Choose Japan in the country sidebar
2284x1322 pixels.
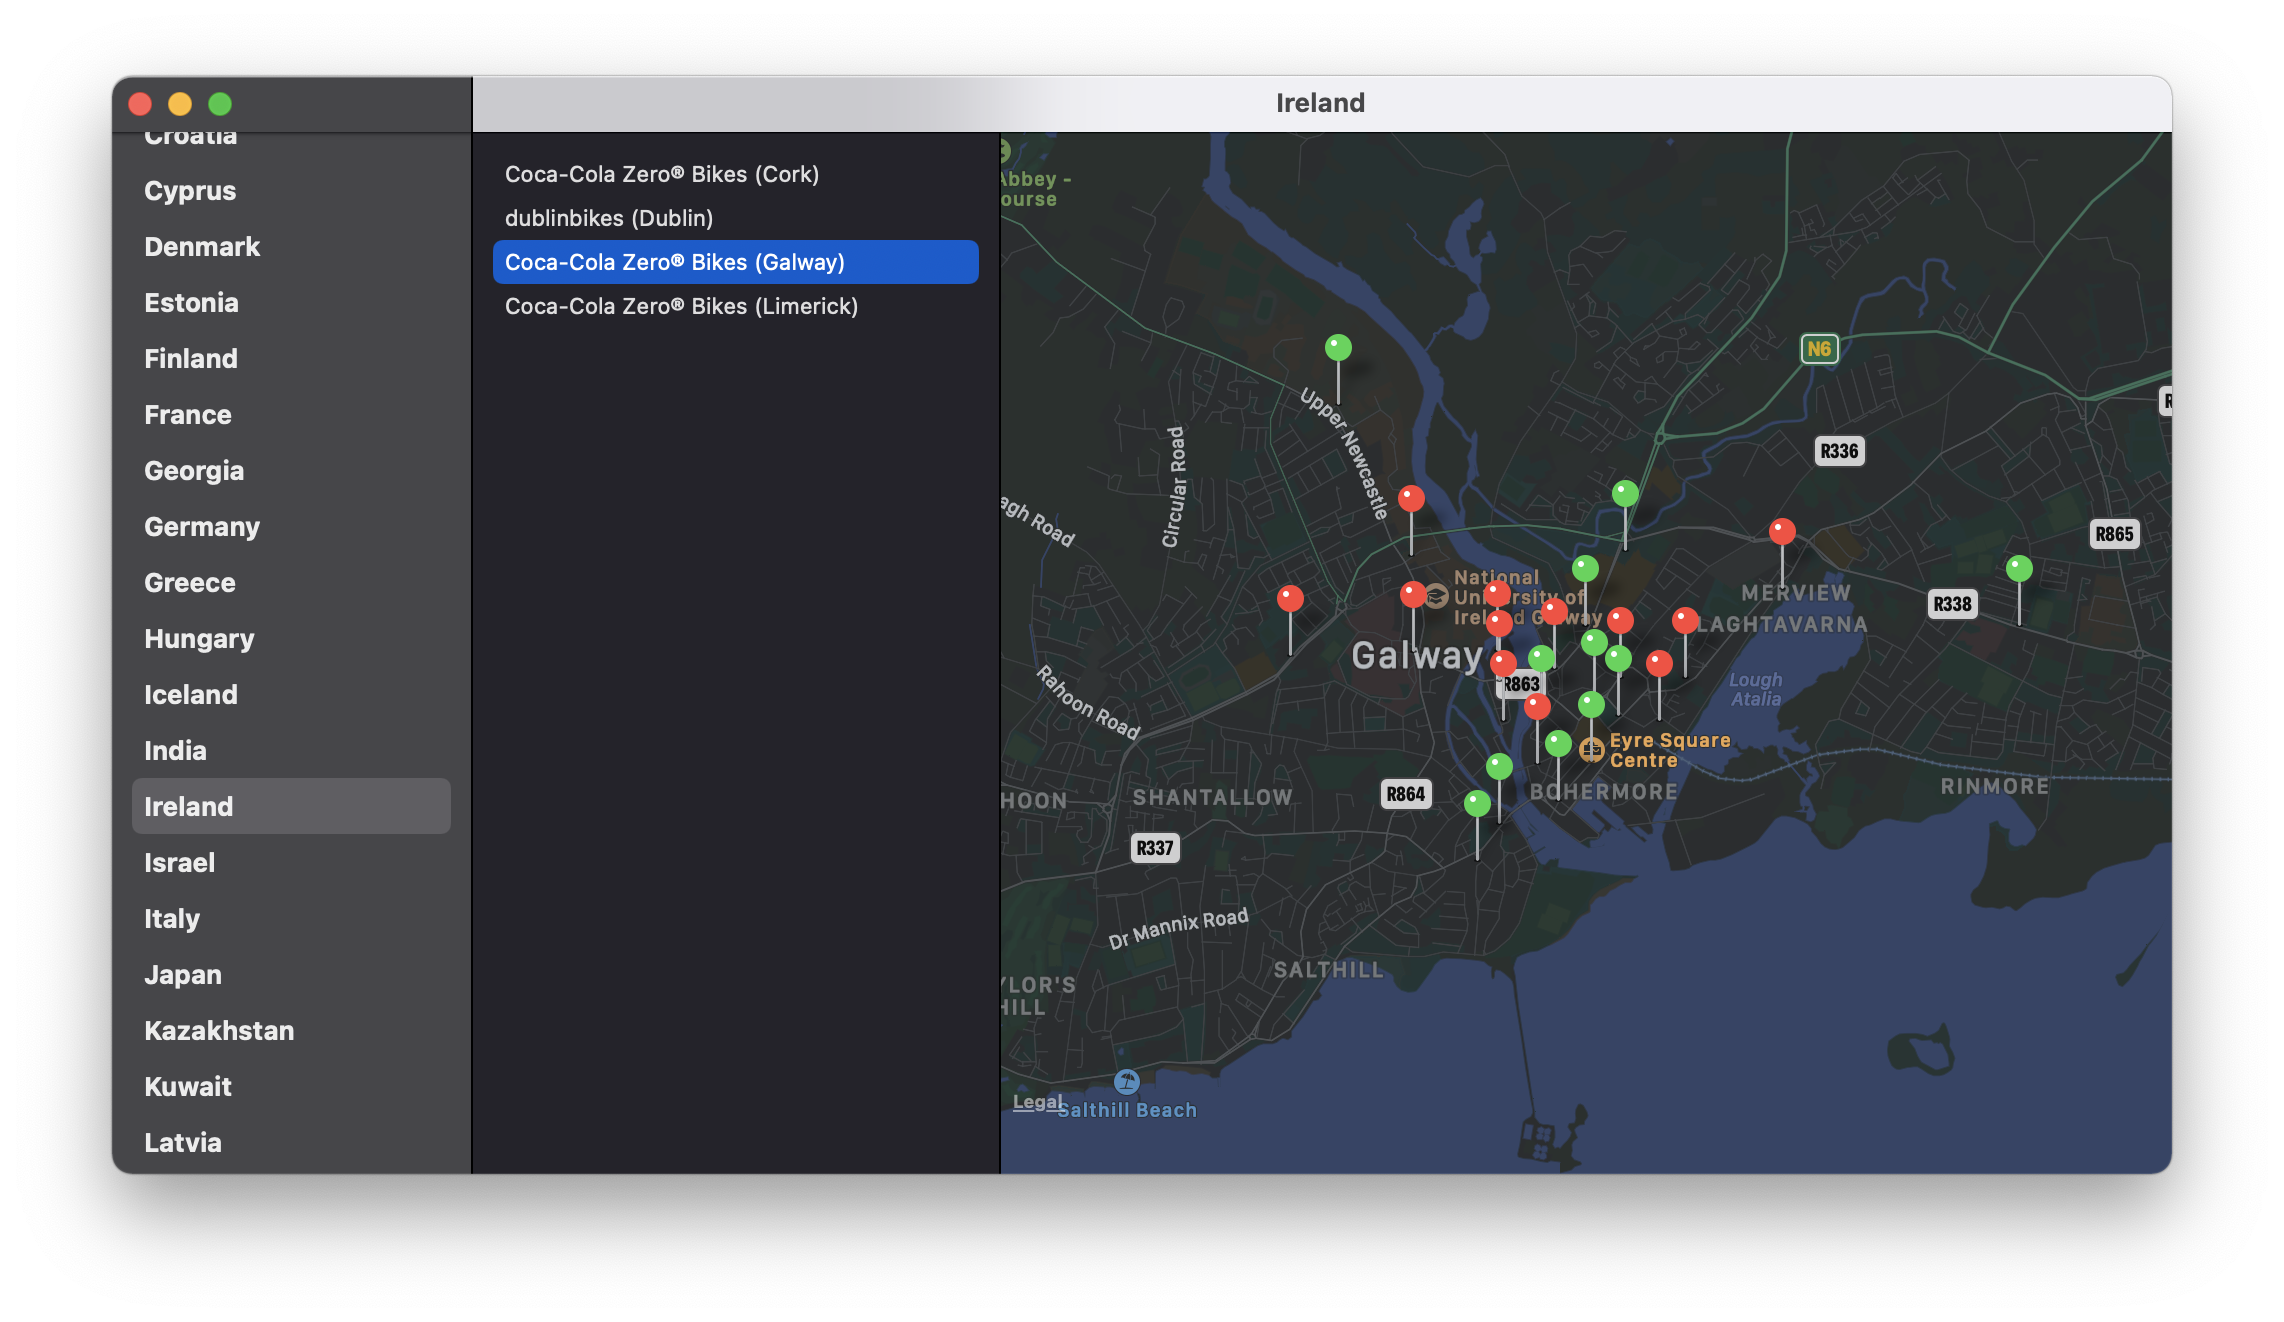pos(291,974)
